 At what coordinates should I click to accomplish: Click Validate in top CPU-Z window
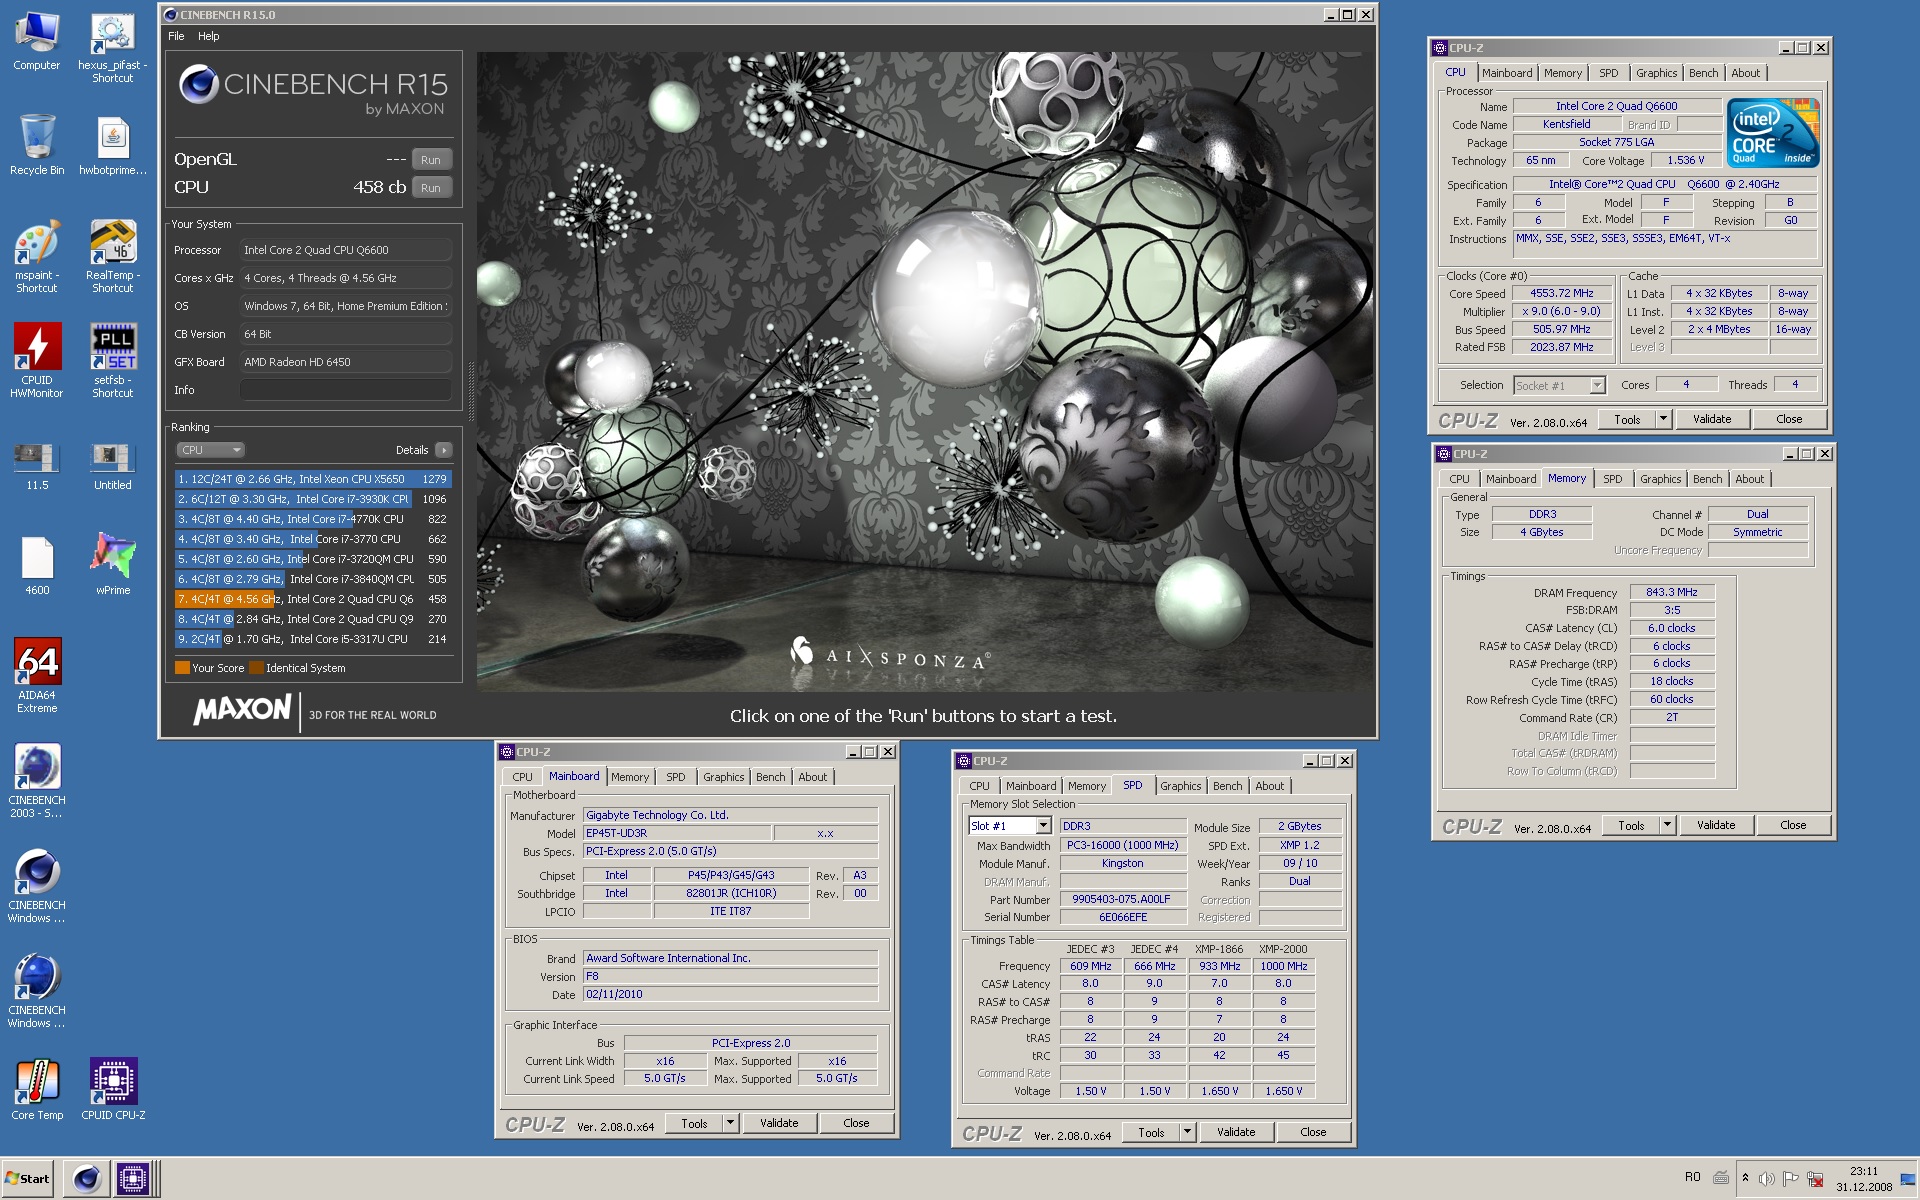tap(1712, 420)
